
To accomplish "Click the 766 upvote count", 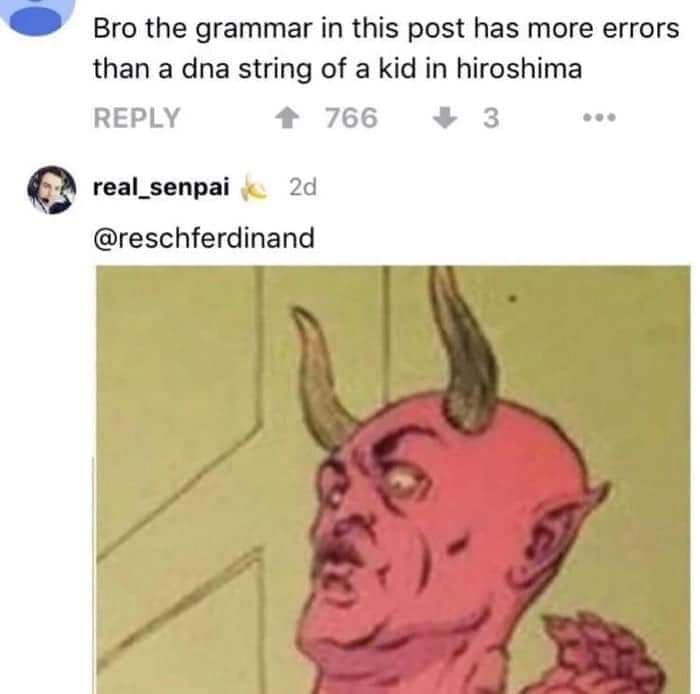I will coord(351,118).
